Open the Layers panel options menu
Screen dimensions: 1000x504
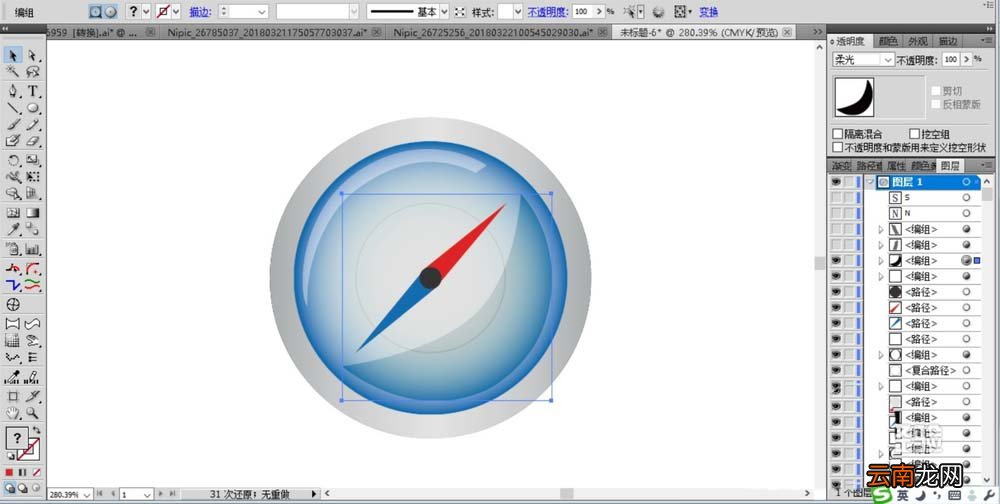[987, 166]
